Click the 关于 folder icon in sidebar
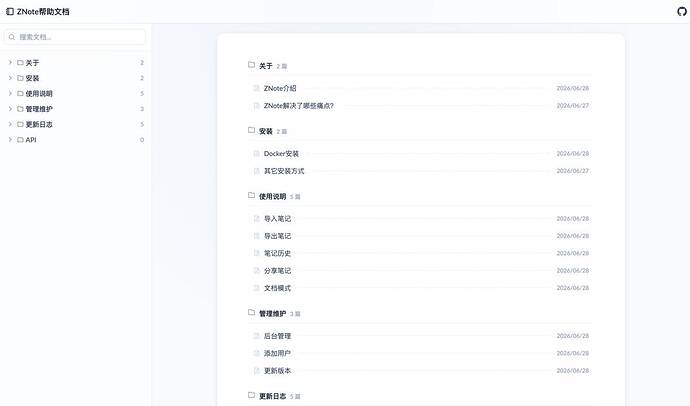This screenshot has height=406, width=690. (x=20, y=63)
